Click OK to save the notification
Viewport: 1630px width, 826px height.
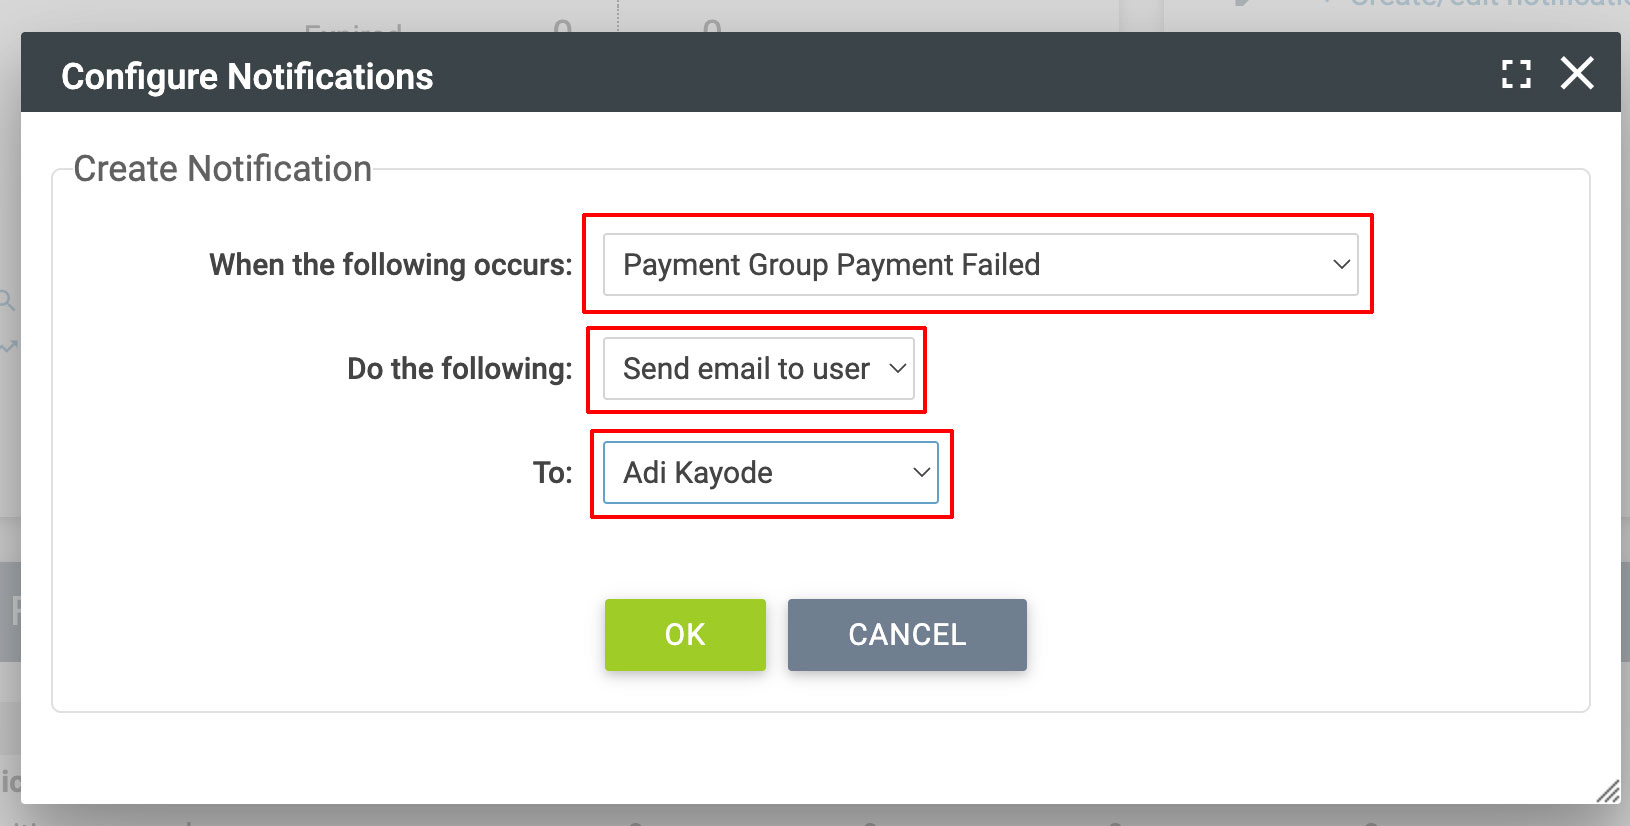click(x=685, y=634)
